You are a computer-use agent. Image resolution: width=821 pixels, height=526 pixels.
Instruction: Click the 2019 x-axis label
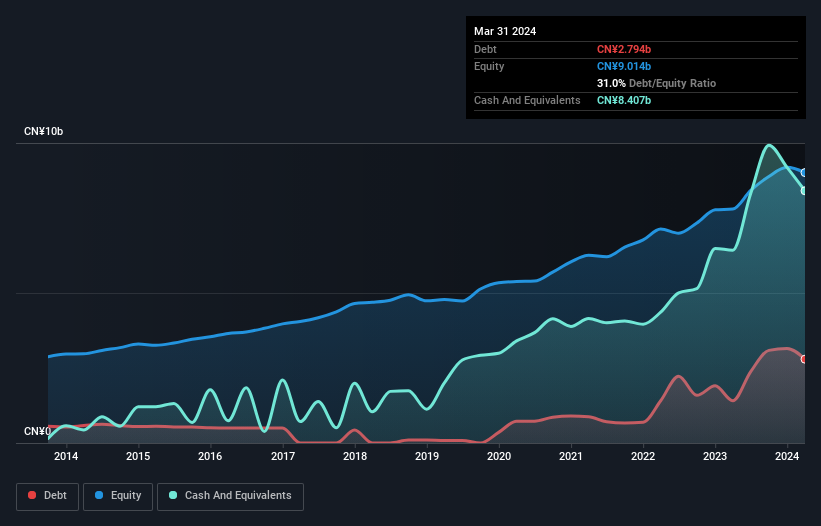[x=427, y=456]
